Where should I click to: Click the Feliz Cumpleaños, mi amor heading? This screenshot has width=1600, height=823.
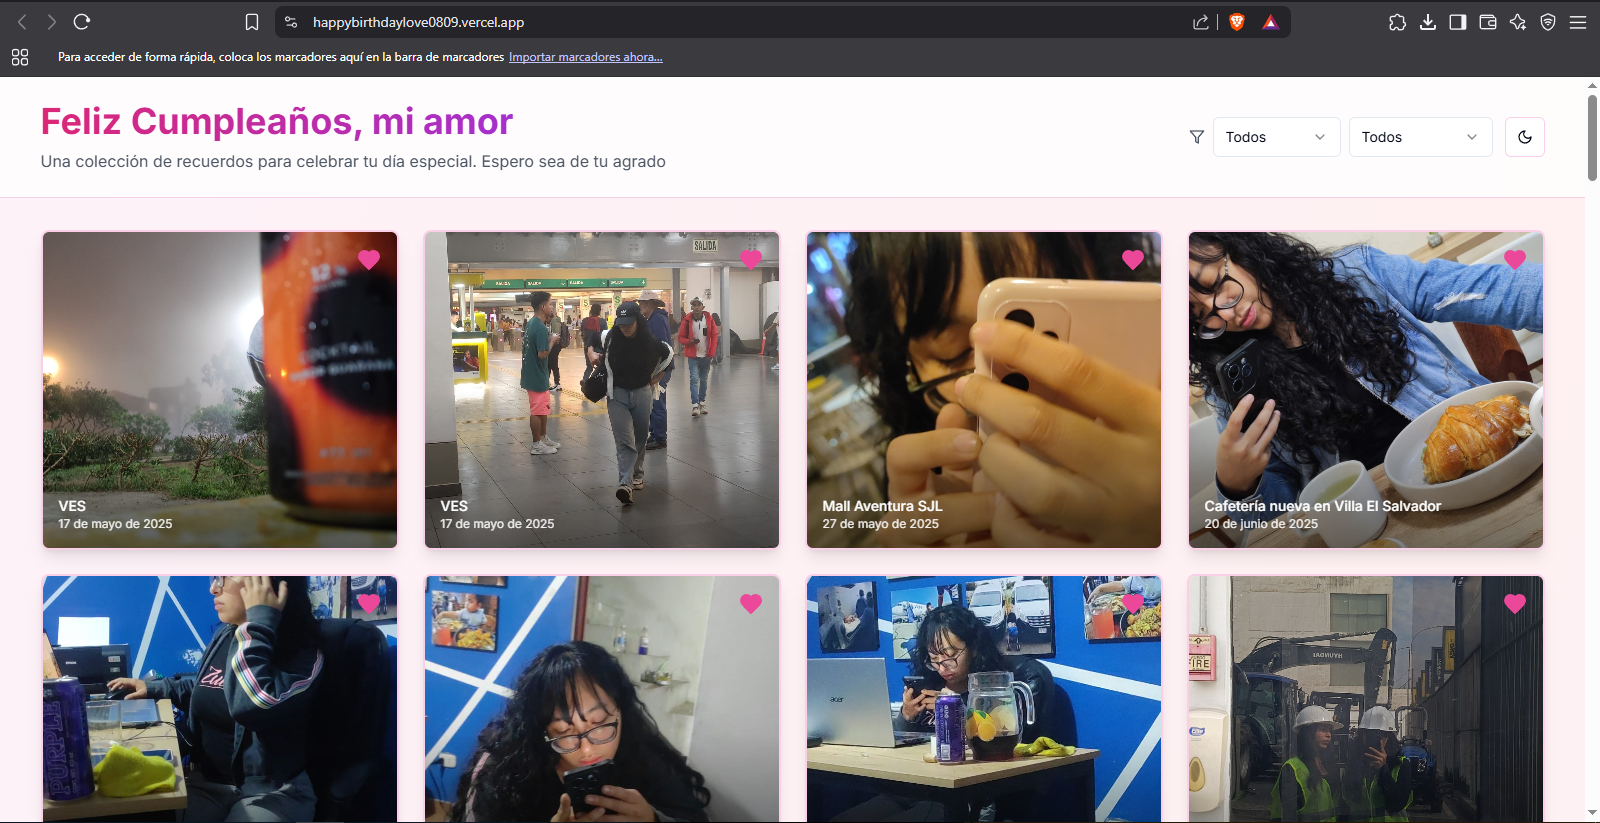click(x=277, y=122)
